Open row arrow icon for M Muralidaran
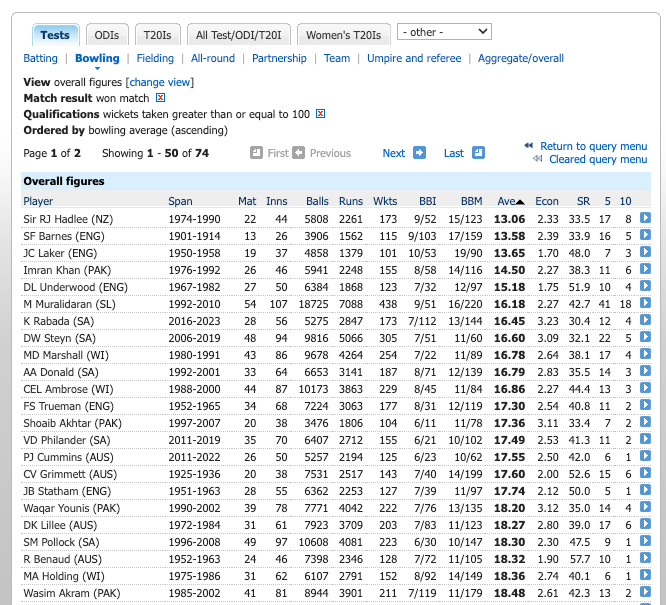The height and width of the screenshot is (605, 666). click(x=645, y=304)
